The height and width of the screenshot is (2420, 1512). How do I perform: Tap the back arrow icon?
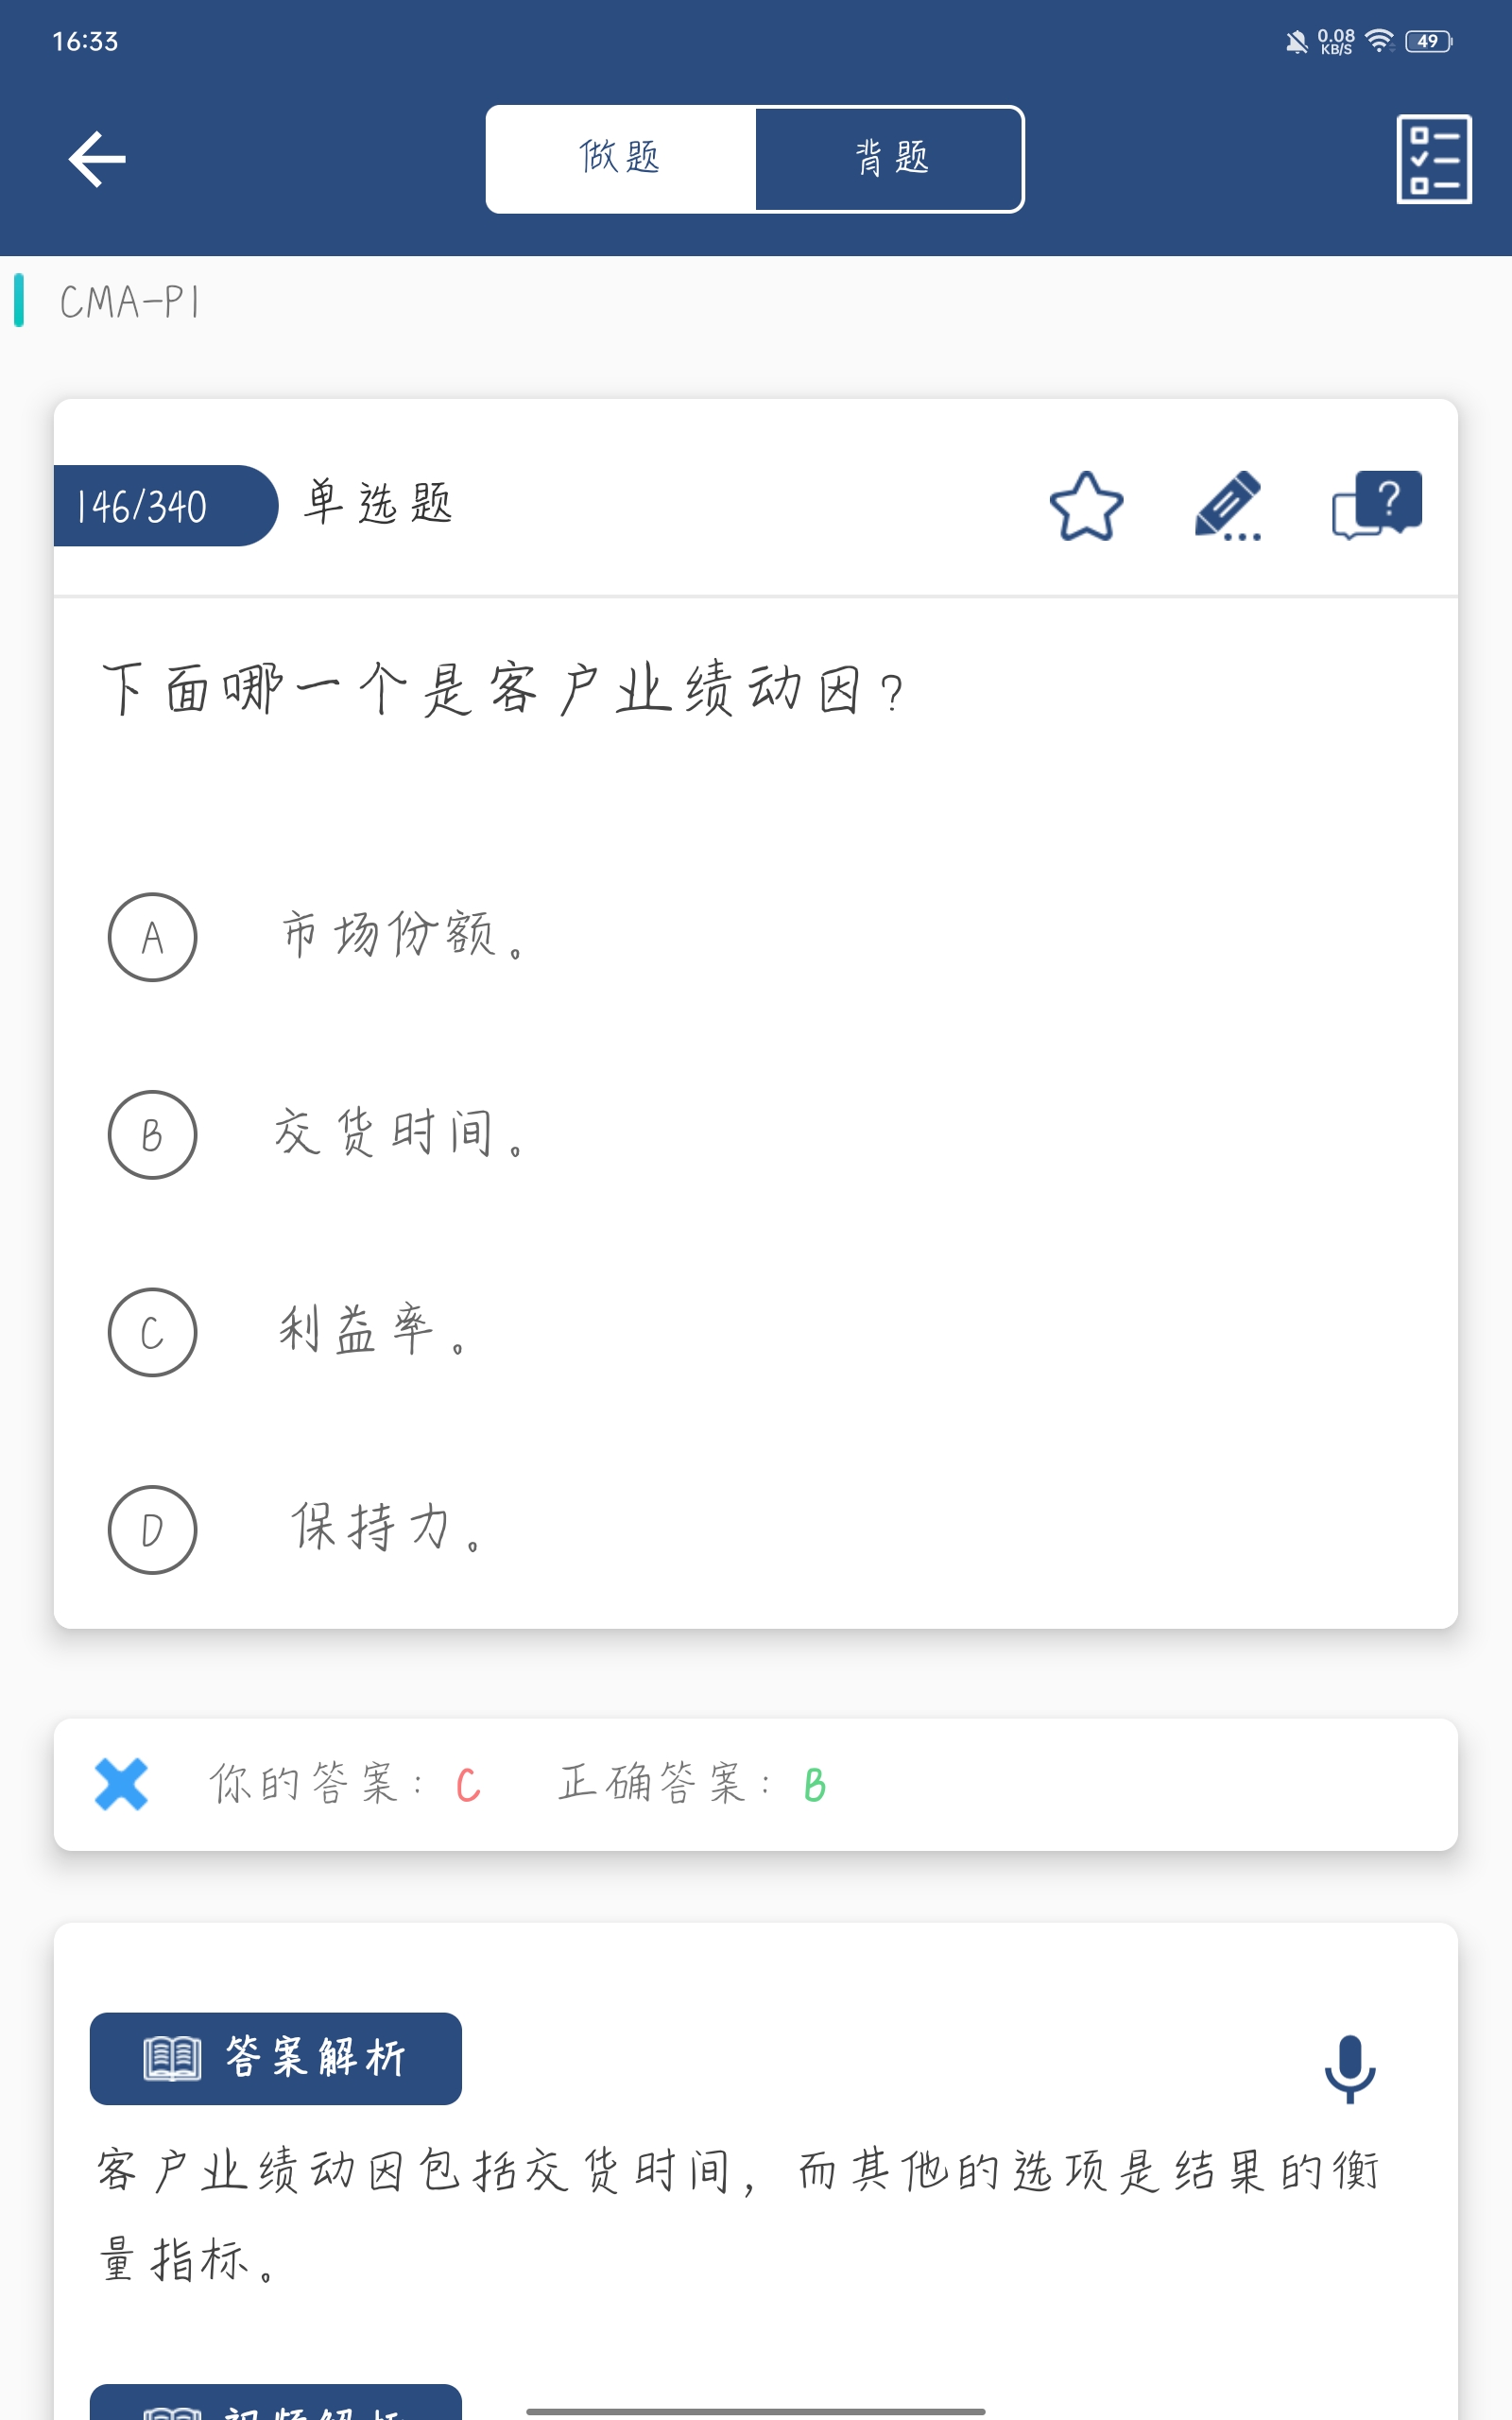97,159
